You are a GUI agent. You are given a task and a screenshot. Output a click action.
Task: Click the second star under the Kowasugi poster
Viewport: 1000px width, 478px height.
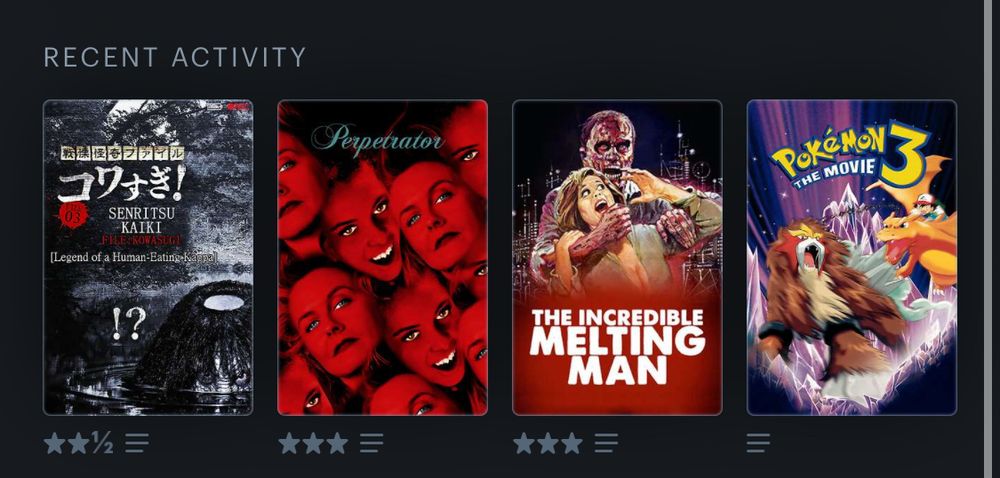[78, 443]
